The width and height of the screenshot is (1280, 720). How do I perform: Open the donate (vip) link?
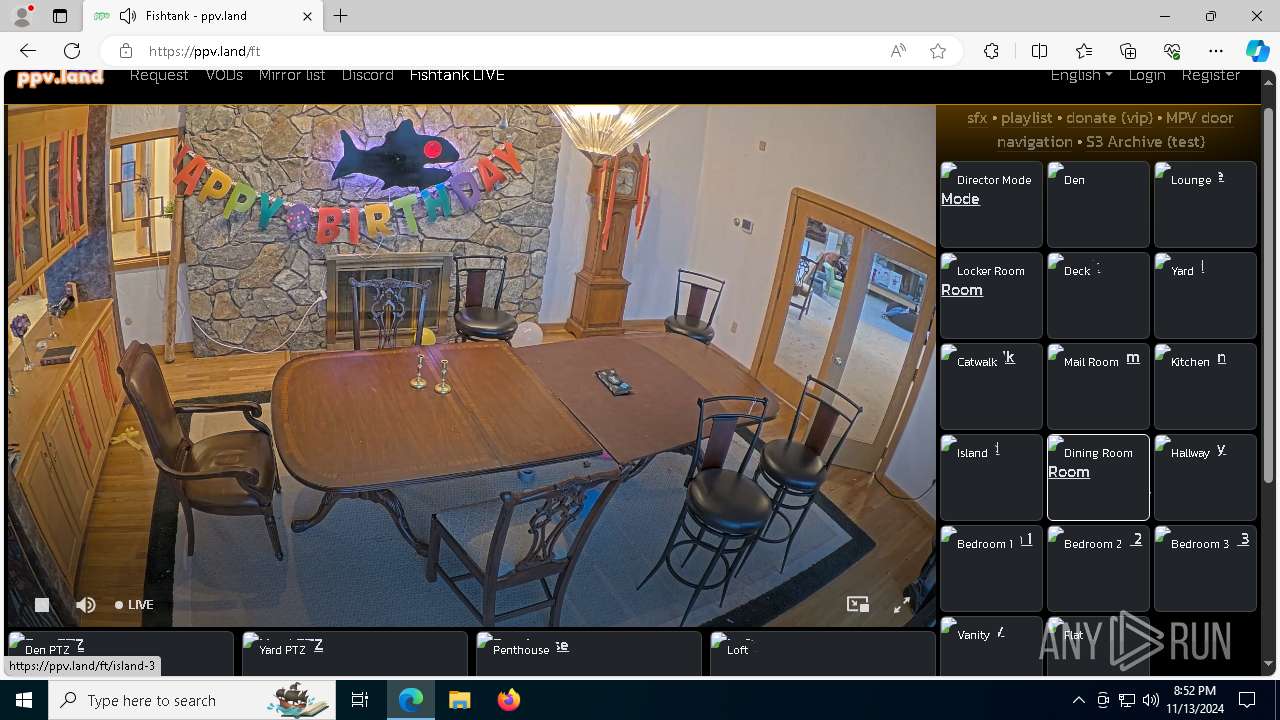1109,118
